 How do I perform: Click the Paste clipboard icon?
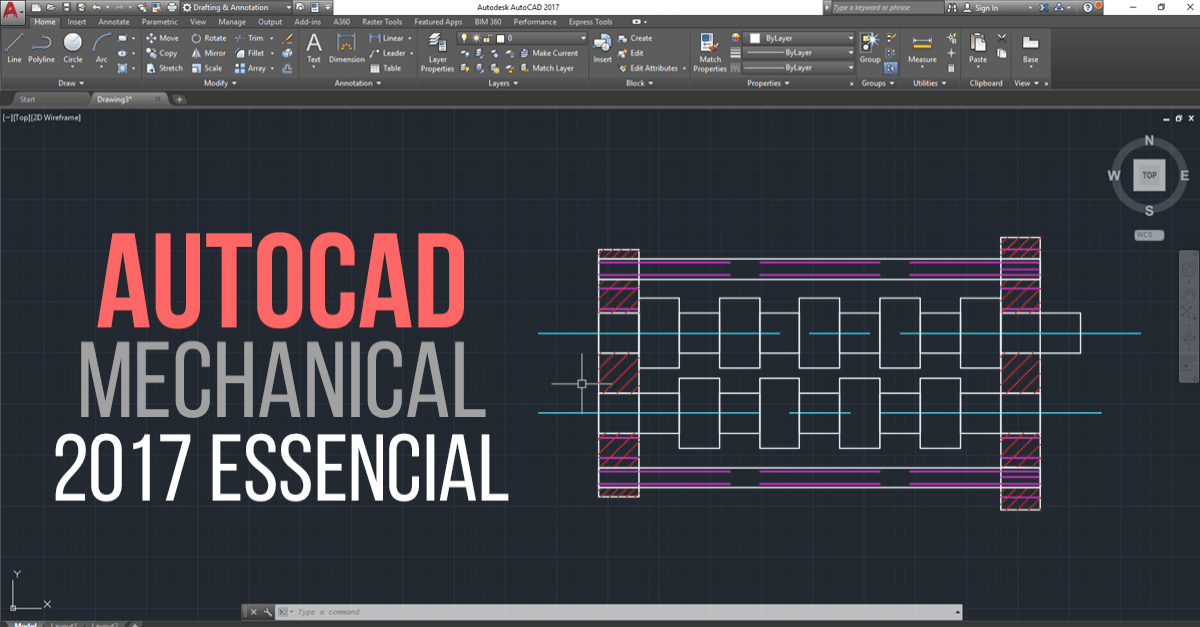click(977, 48)
